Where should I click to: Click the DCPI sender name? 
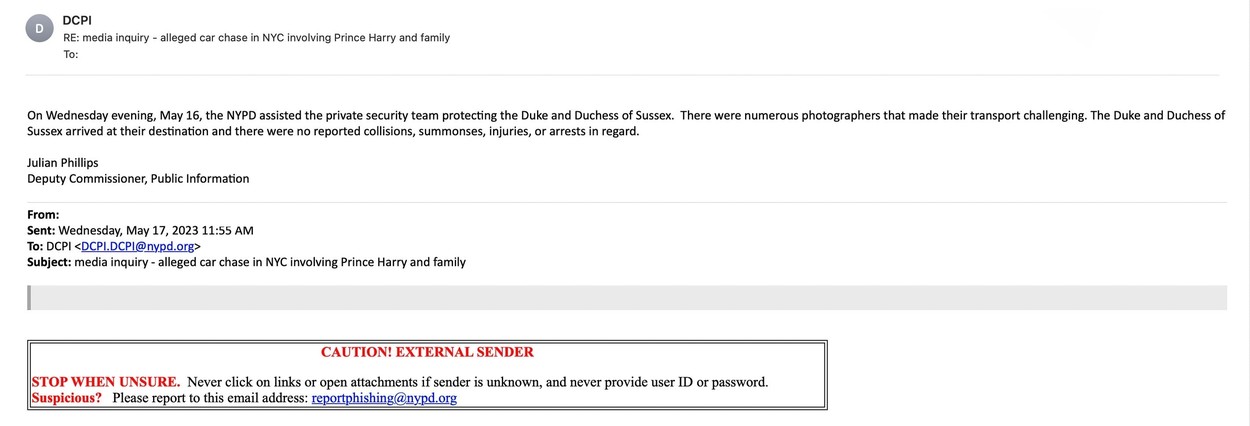coord(77,20)
